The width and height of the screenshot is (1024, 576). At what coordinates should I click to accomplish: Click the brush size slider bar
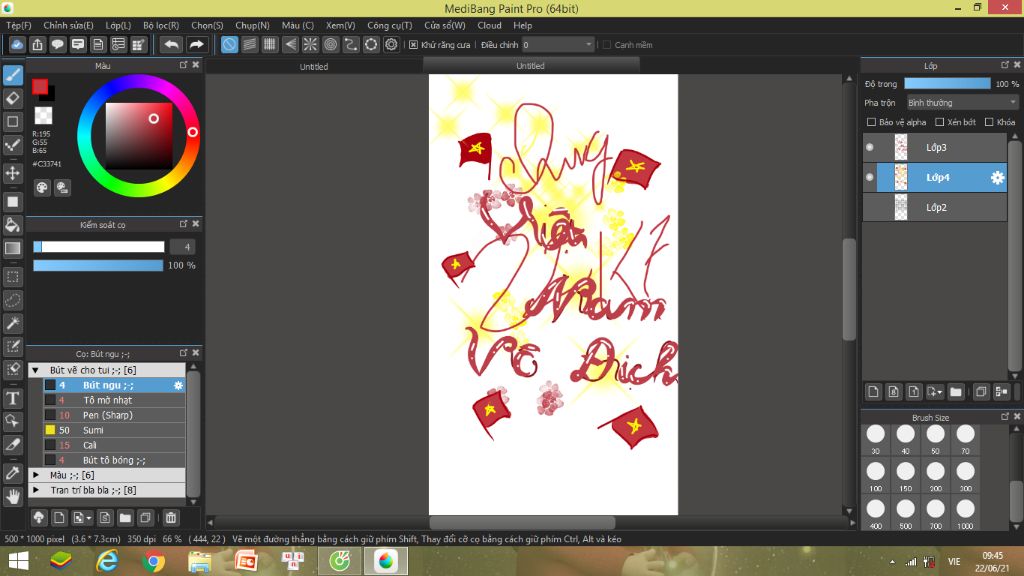pyautogui.click(x=99, y=247)
